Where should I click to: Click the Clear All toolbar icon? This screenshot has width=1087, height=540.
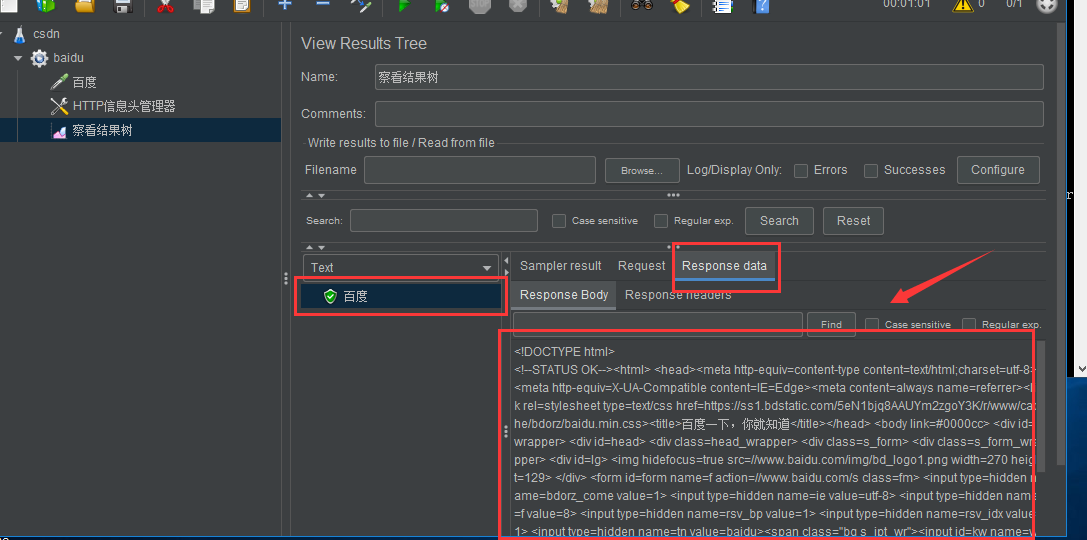coord(598,5)
